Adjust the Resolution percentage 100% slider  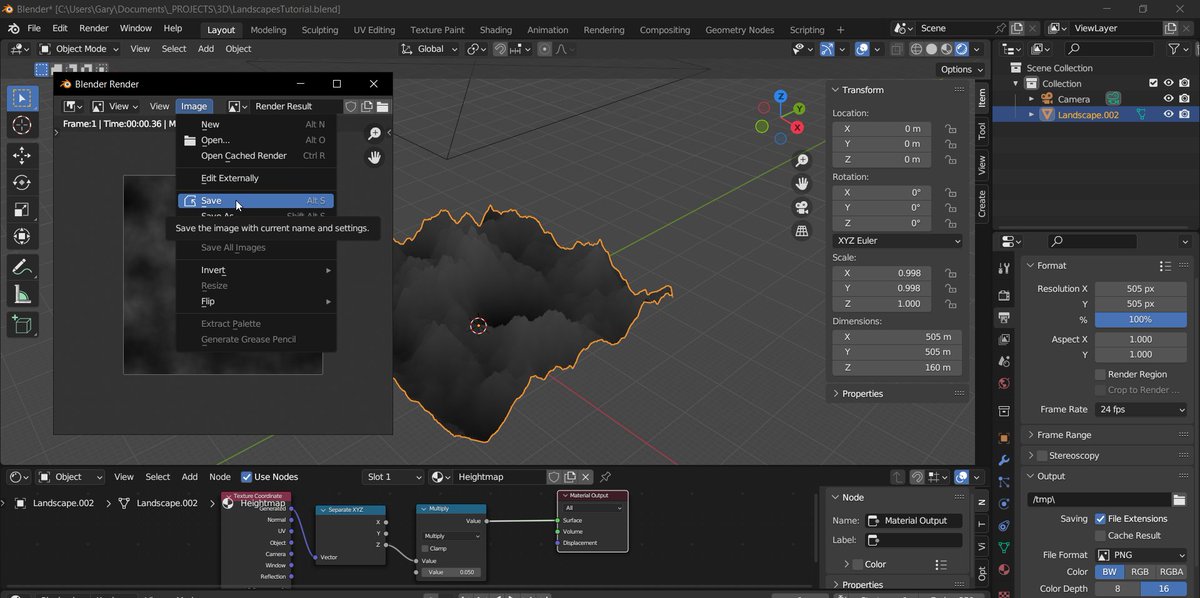[1141, 319]
